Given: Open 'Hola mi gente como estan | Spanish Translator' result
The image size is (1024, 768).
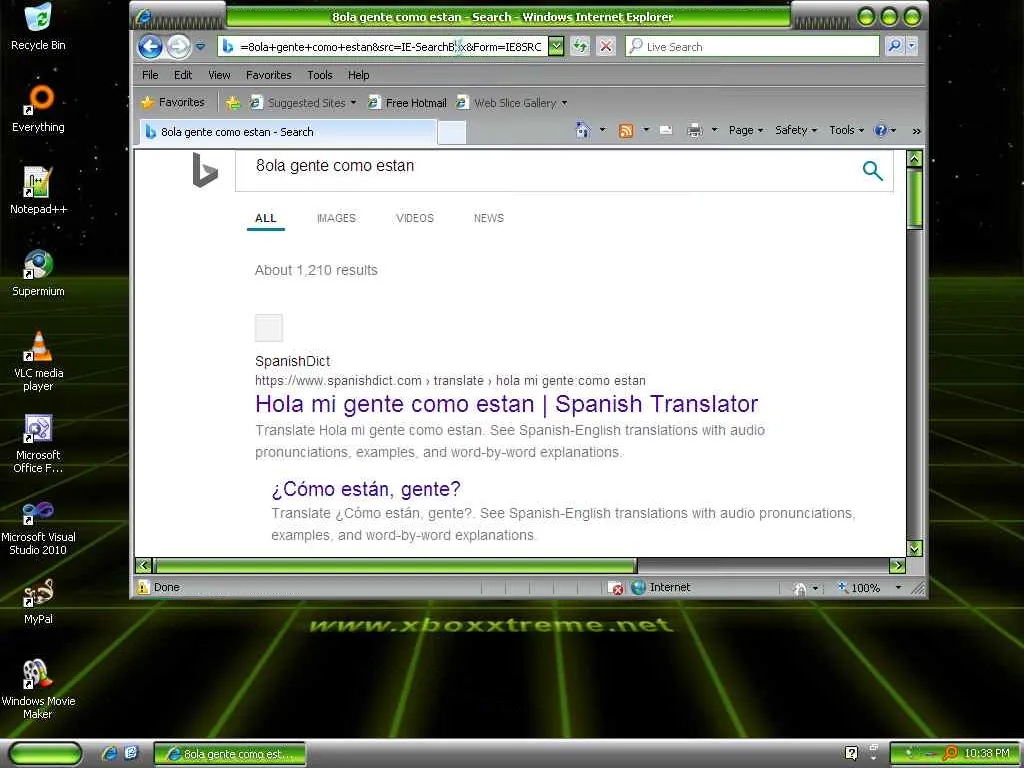Looking at the screenshot, I should coord(507,404).
